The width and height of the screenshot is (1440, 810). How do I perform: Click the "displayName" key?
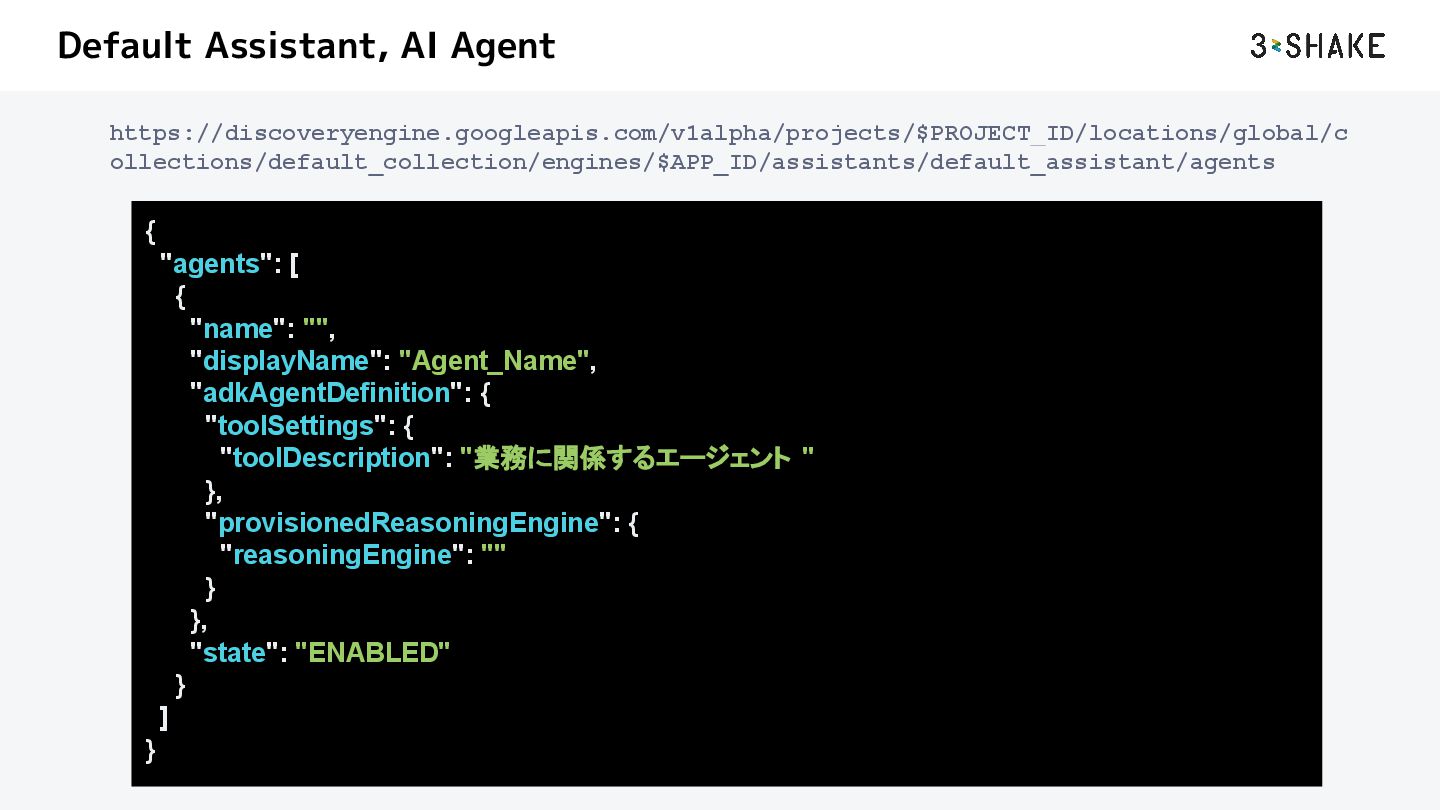(286, 361)
